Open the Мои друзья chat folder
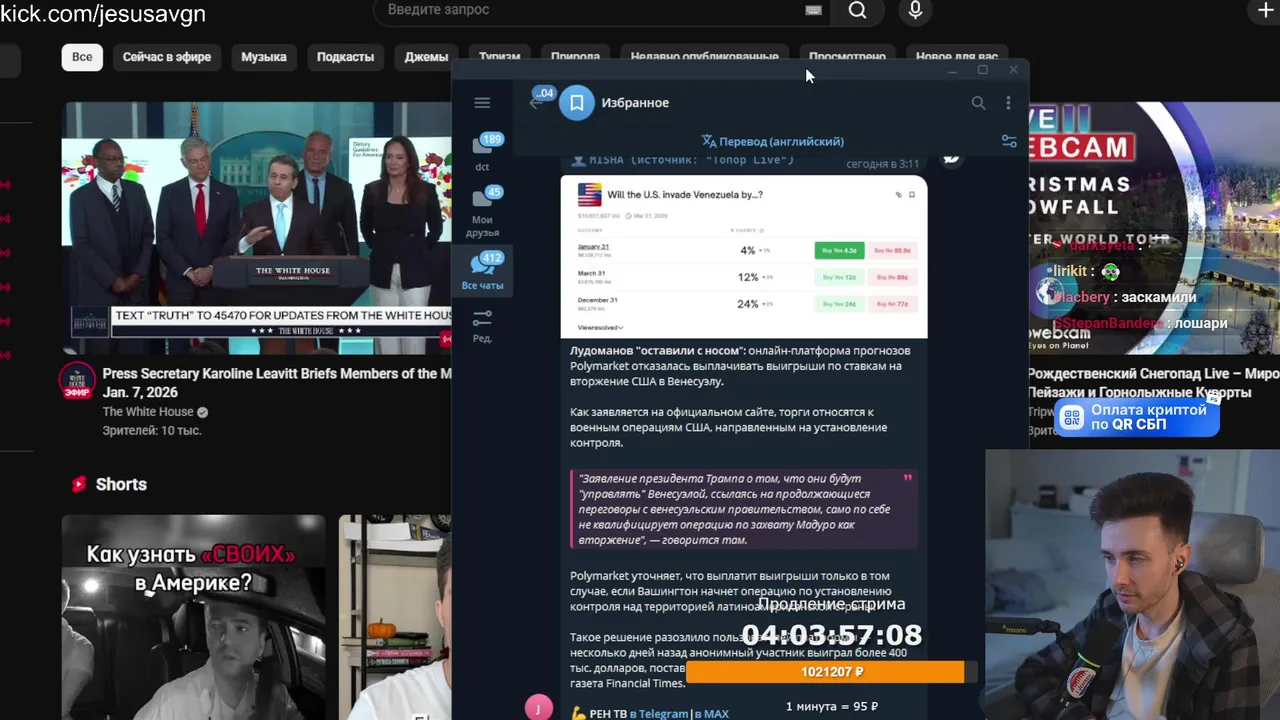Image resolution: width=1280 pixels, height=720 pixels. tap(482, 212)
